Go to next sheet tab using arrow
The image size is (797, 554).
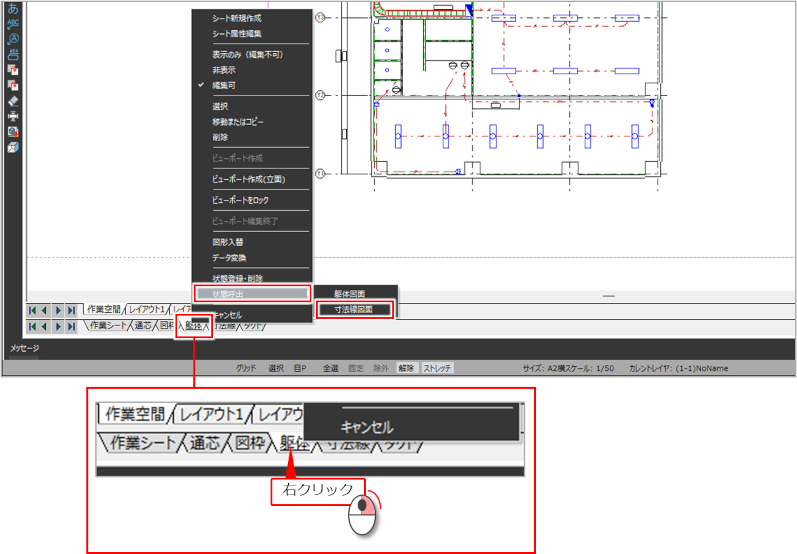click(58, 326)
